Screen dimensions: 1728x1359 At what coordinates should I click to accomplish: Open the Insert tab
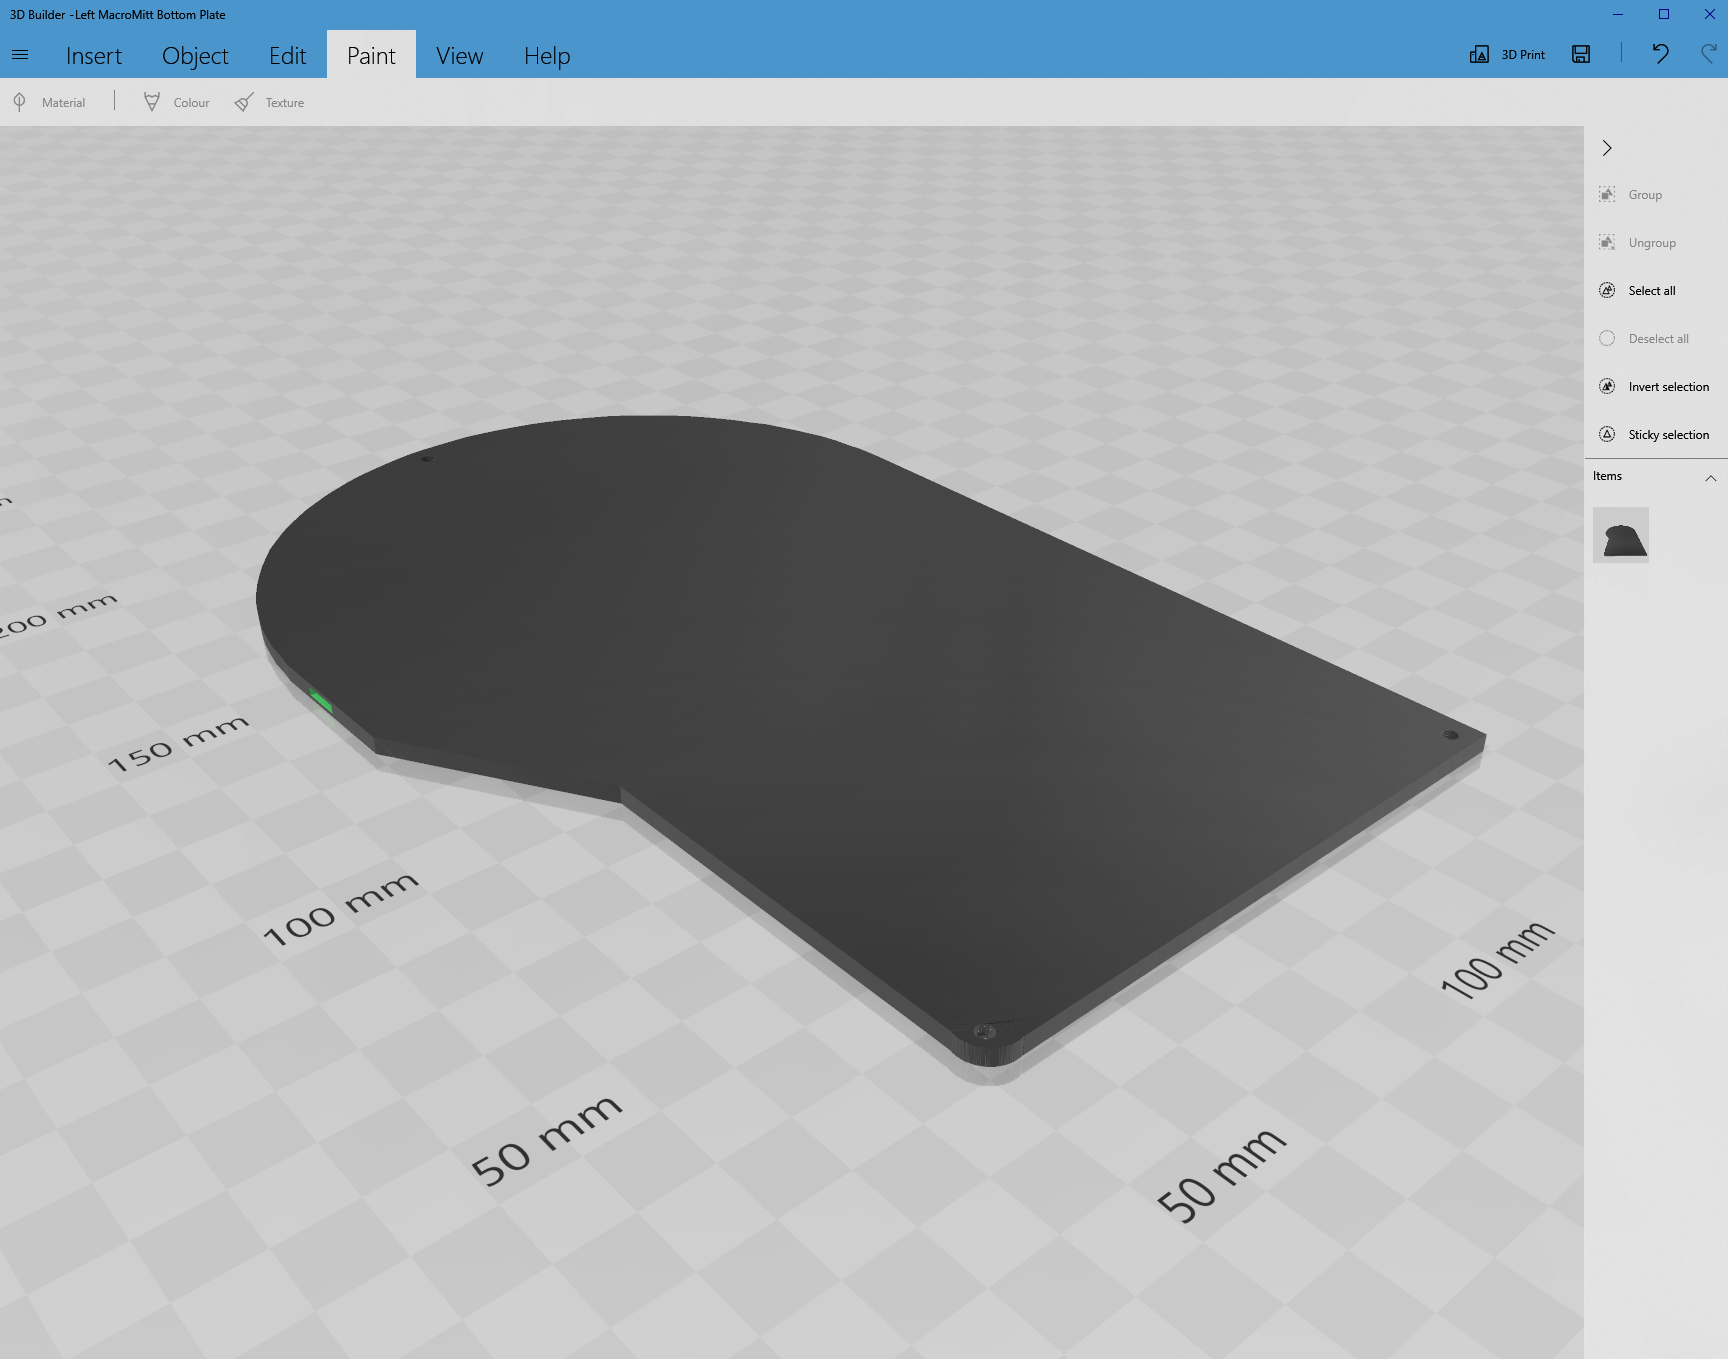click(x=94, y=55)
